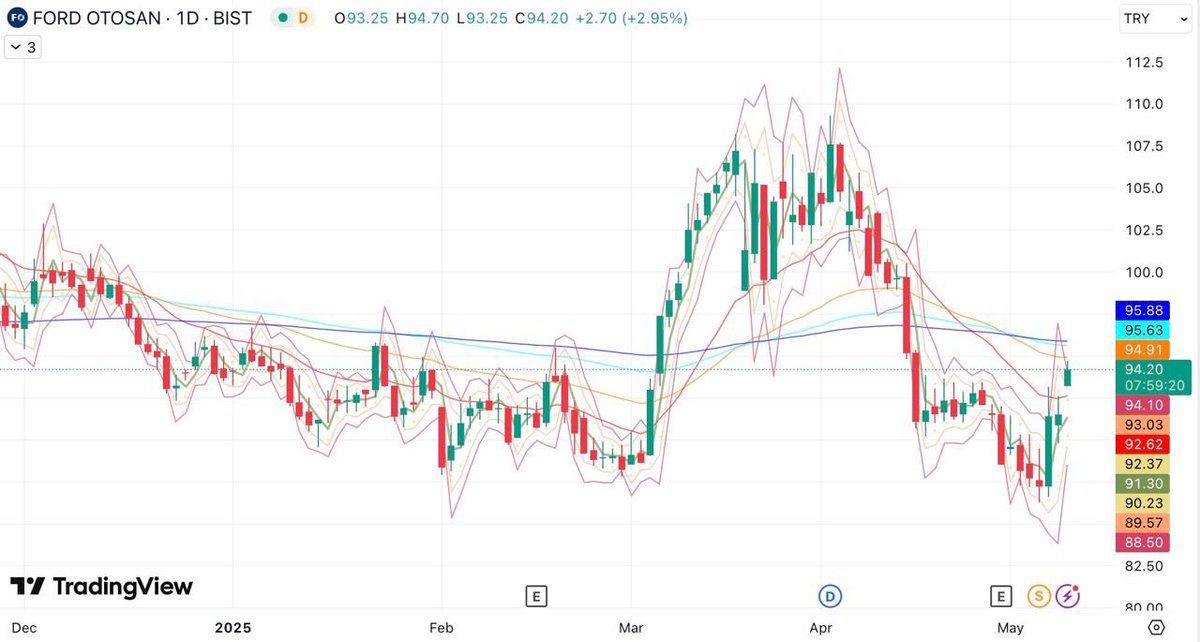Click the Dec label on time axis
Image resolution: width=1200 pixels, height=642 pixels.
[x=26, y=628]
